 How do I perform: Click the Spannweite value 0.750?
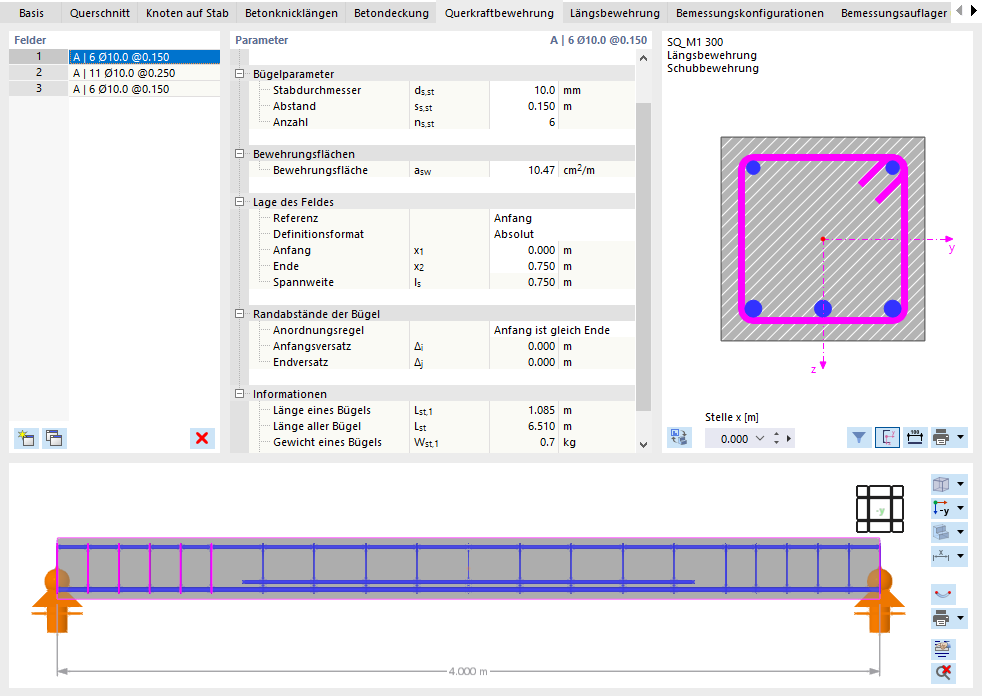coord(523,282)
